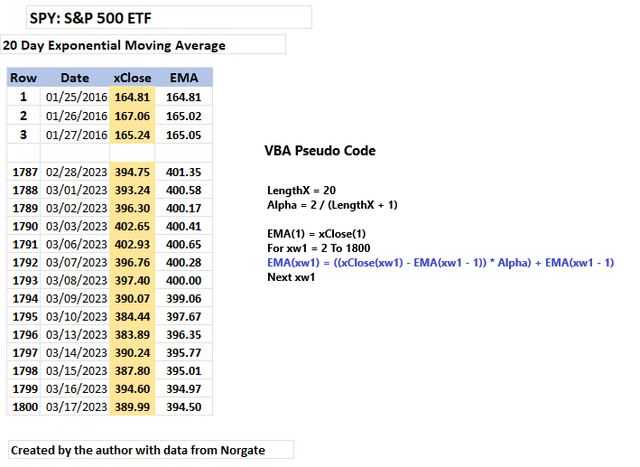Screen dimensions: 640x467
Task: Select EMA cell 400.00
Action: 184,280
